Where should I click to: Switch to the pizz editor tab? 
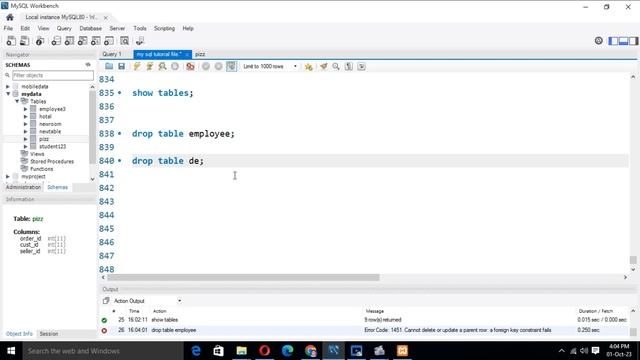tap(200, 54)
